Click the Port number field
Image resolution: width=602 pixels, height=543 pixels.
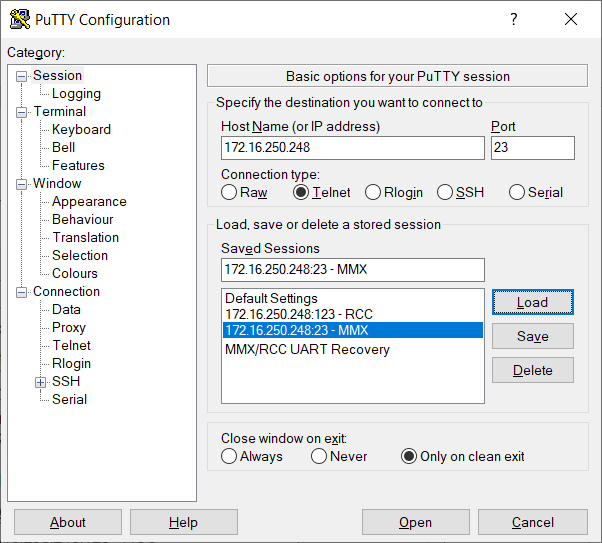tap(532, 148)
